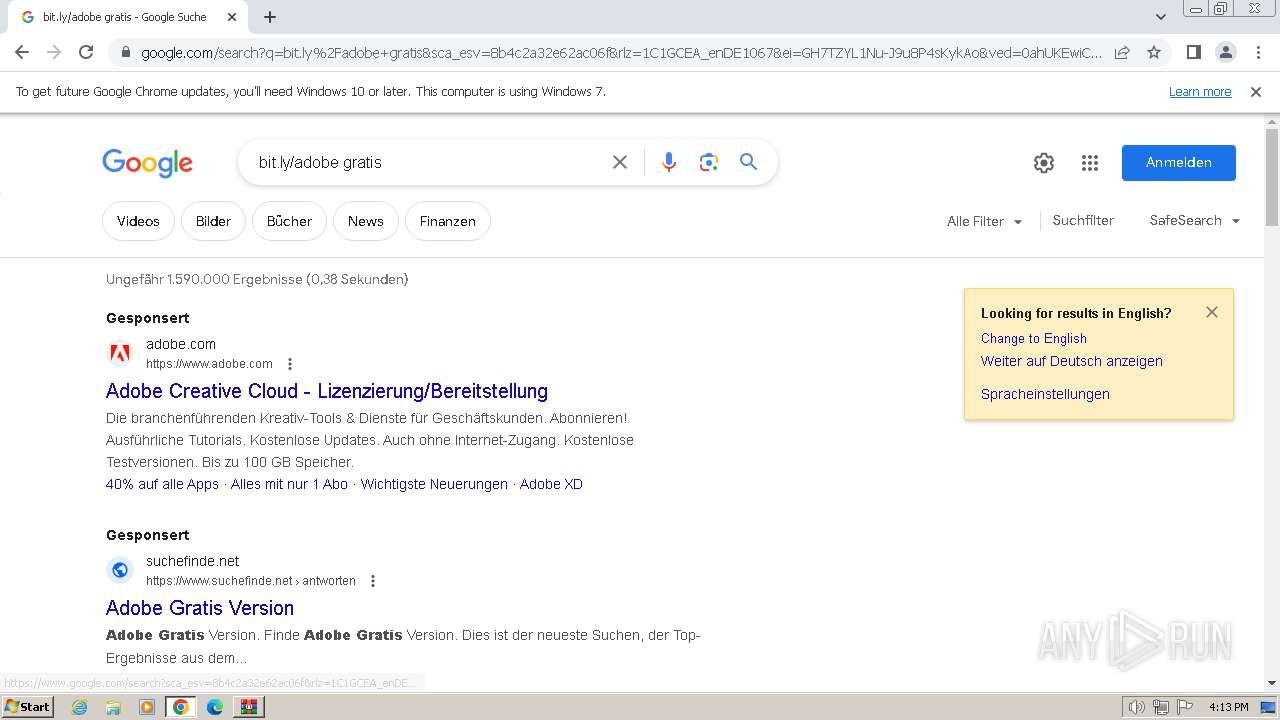Image resolution: width=1280 pixels, height=720 pixels.
Task: Filter results by Finanzen
Action: (448, 221)
